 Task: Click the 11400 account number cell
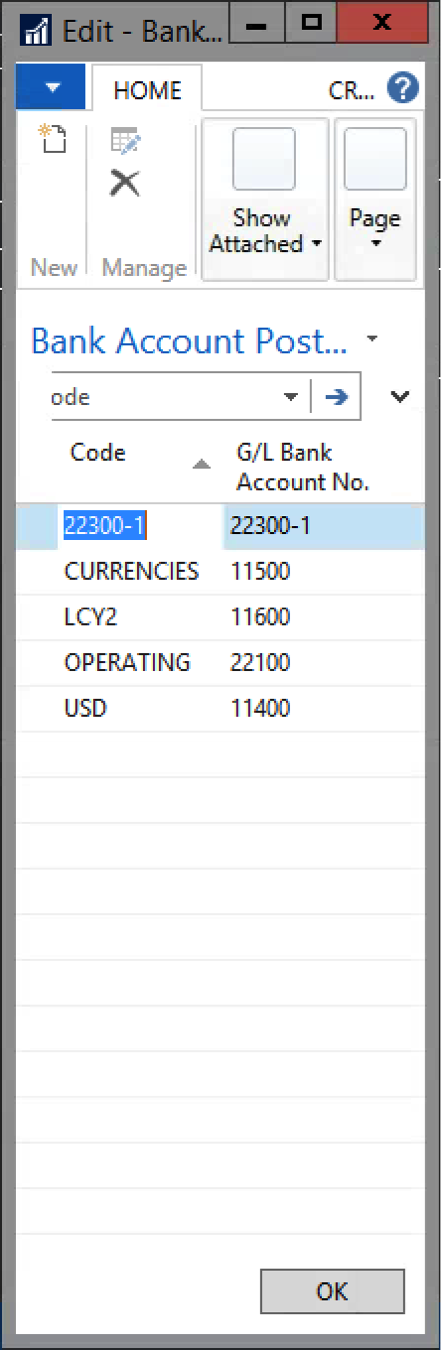(x=260, y=709)
